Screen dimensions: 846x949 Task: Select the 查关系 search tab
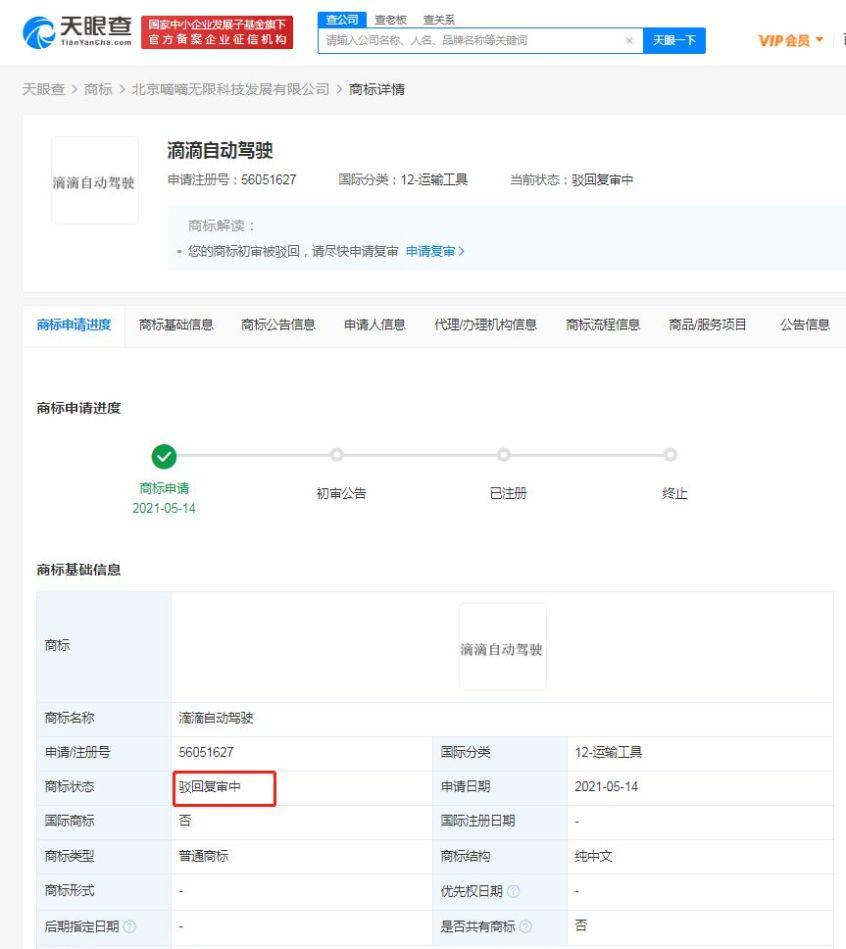439,20
